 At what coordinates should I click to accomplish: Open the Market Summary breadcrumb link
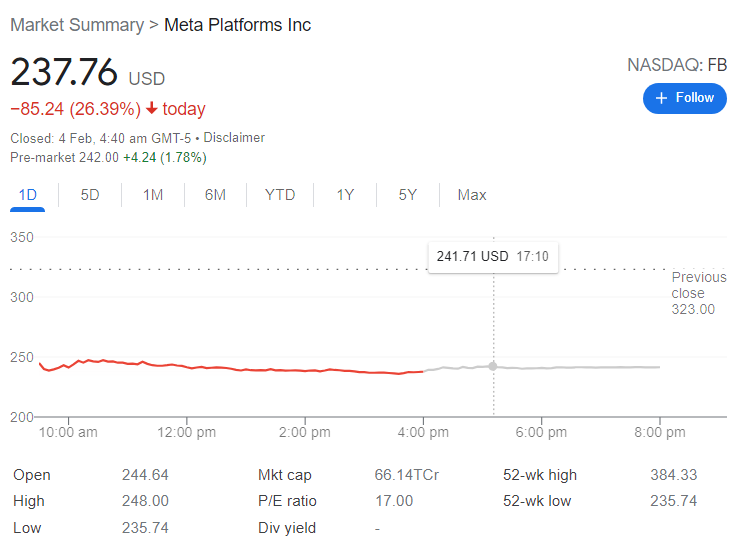(x=77, y=25)
